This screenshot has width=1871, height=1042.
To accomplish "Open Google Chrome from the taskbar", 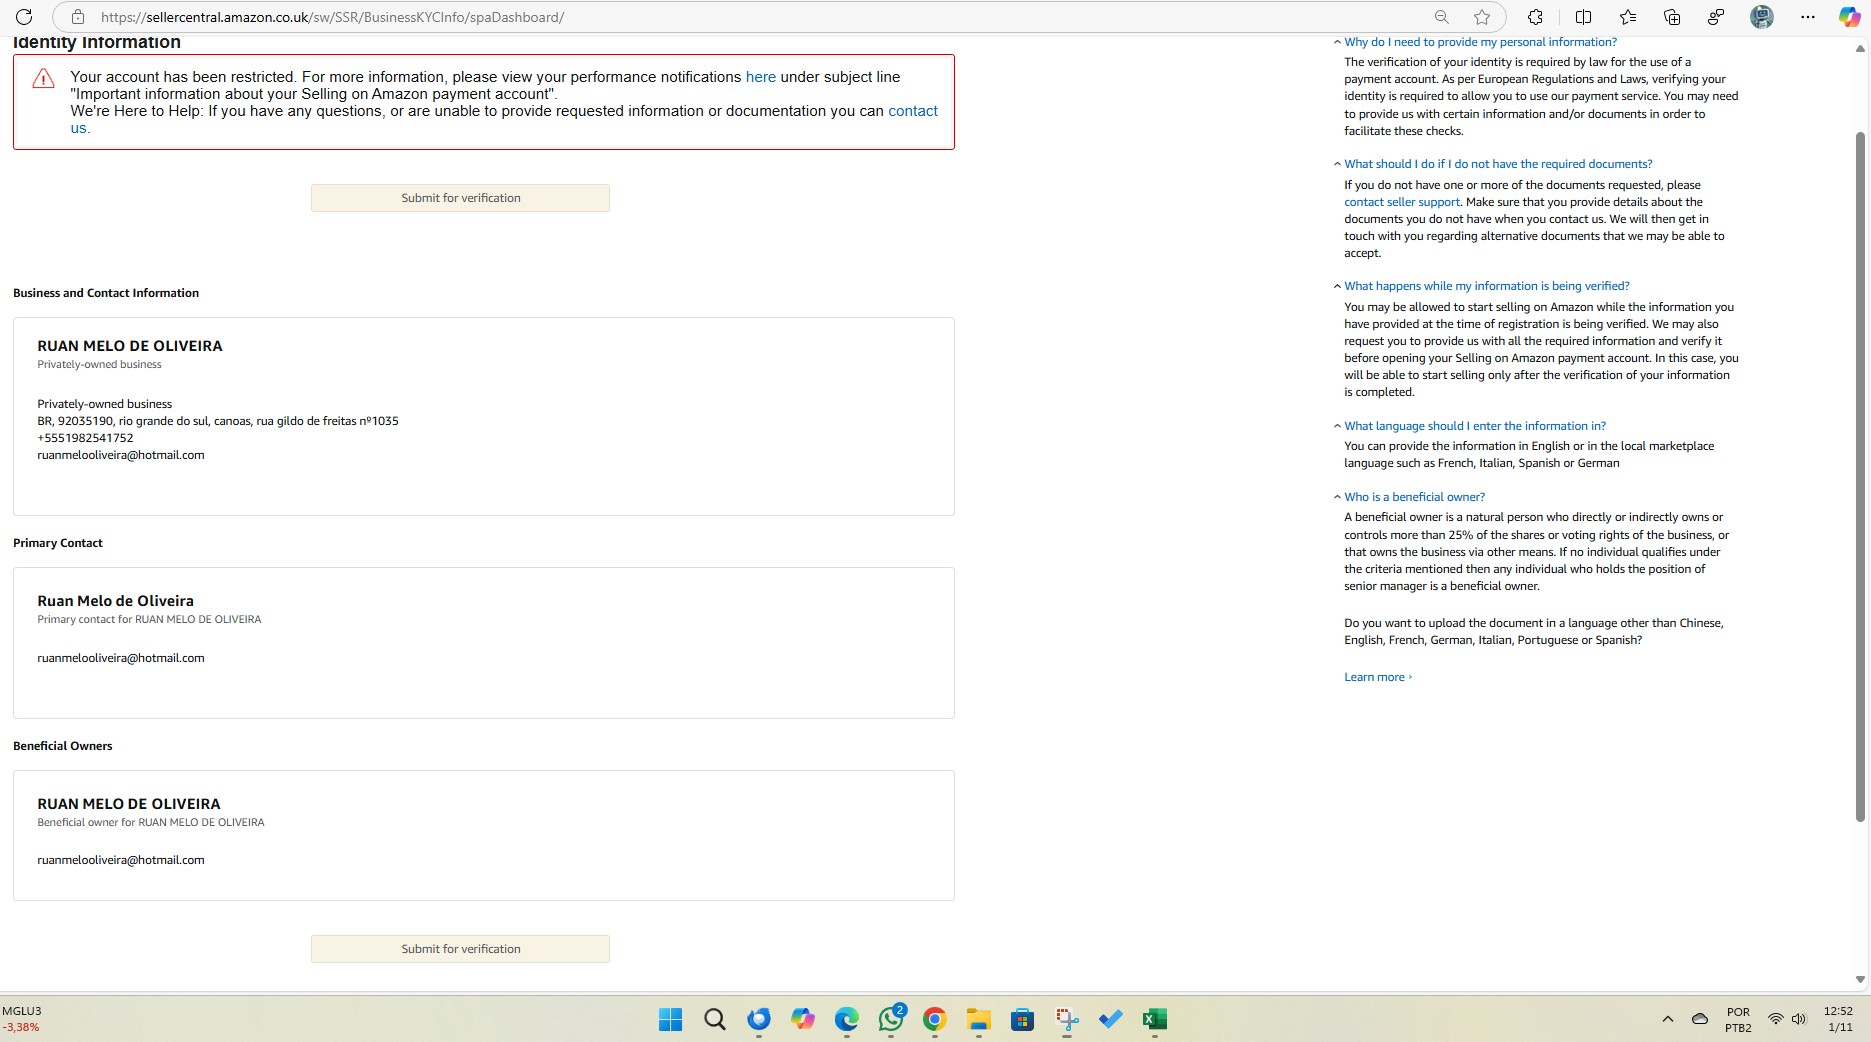I will tap(935, 1019).
